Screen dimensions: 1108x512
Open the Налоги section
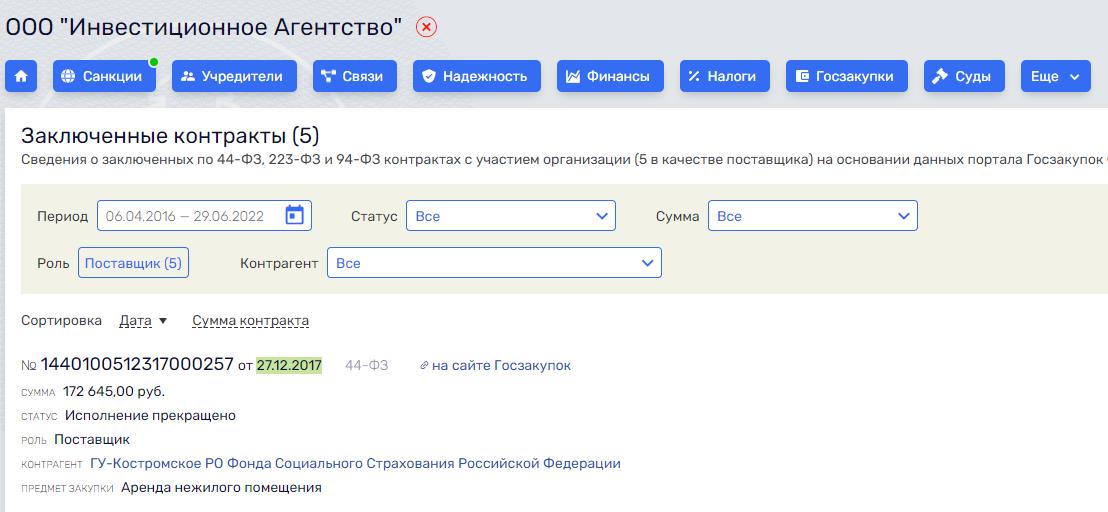tap(725, 76)
